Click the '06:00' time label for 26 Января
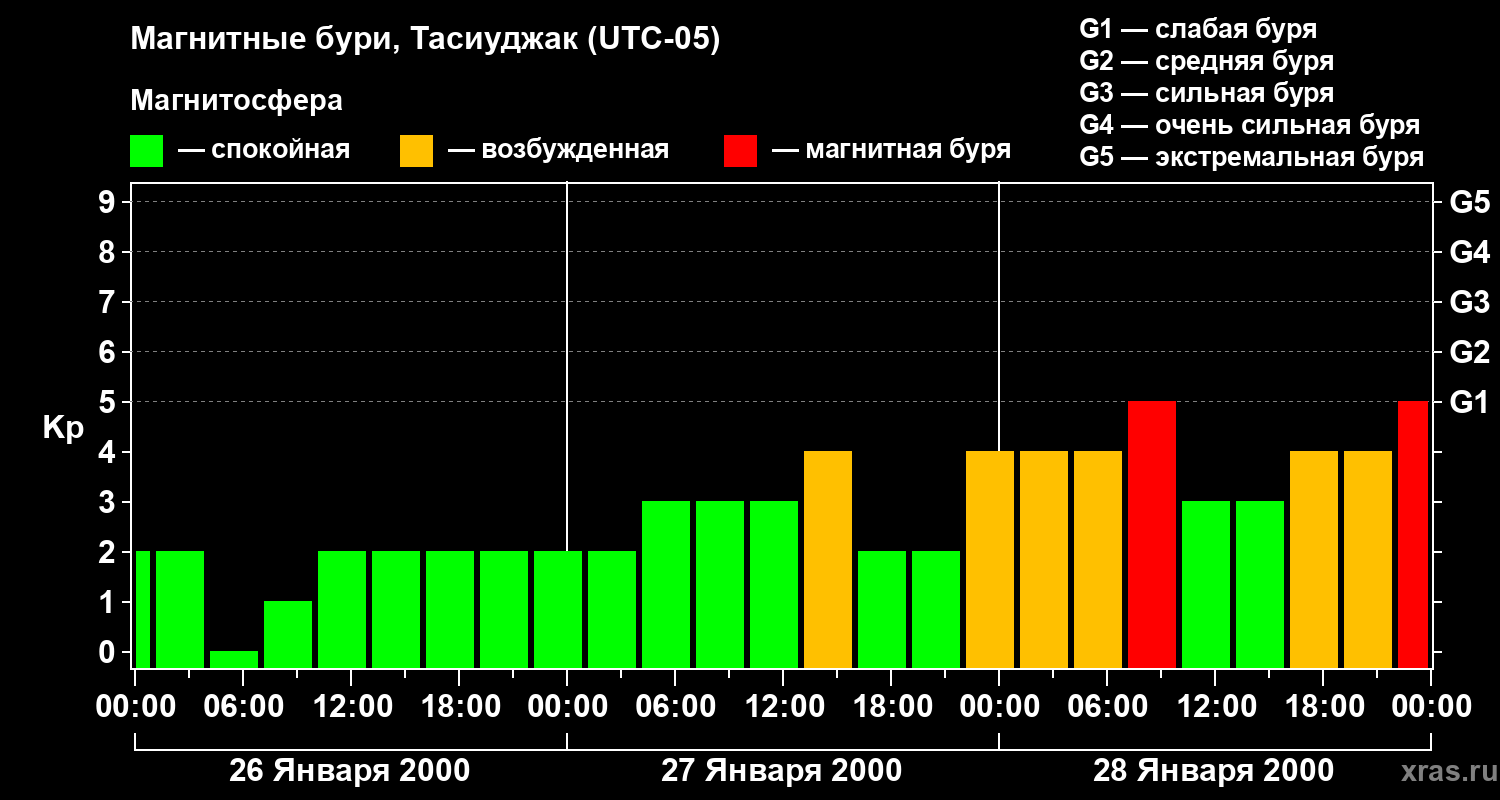The height and width of the screenshot is (800, 1500). [243, 707]
